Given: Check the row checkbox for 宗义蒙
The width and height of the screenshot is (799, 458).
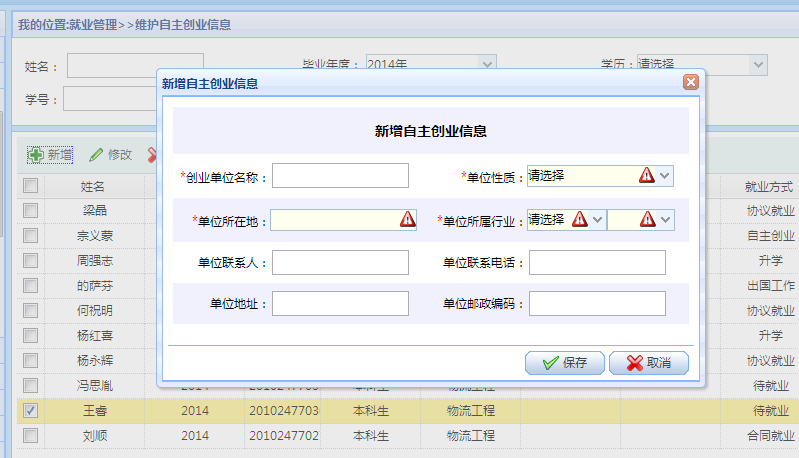Looking at the screenshot, I should tap(31, 235).
